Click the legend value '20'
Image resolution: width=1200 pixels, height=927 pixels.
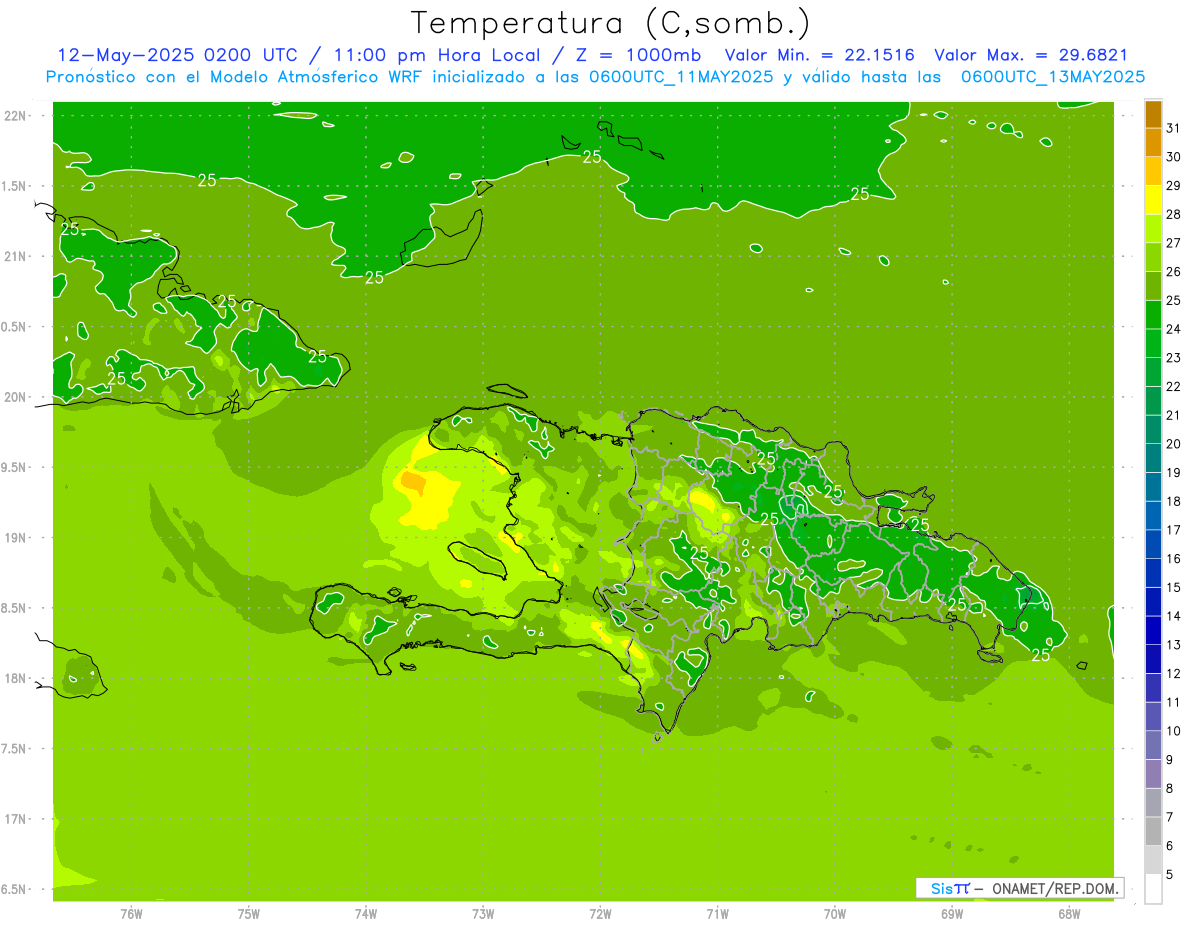(x=1174, y=444)
